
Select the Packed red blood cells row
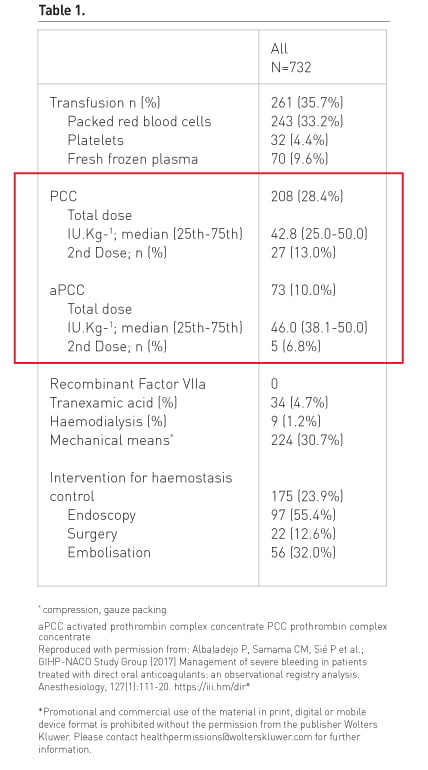[212, 121]
